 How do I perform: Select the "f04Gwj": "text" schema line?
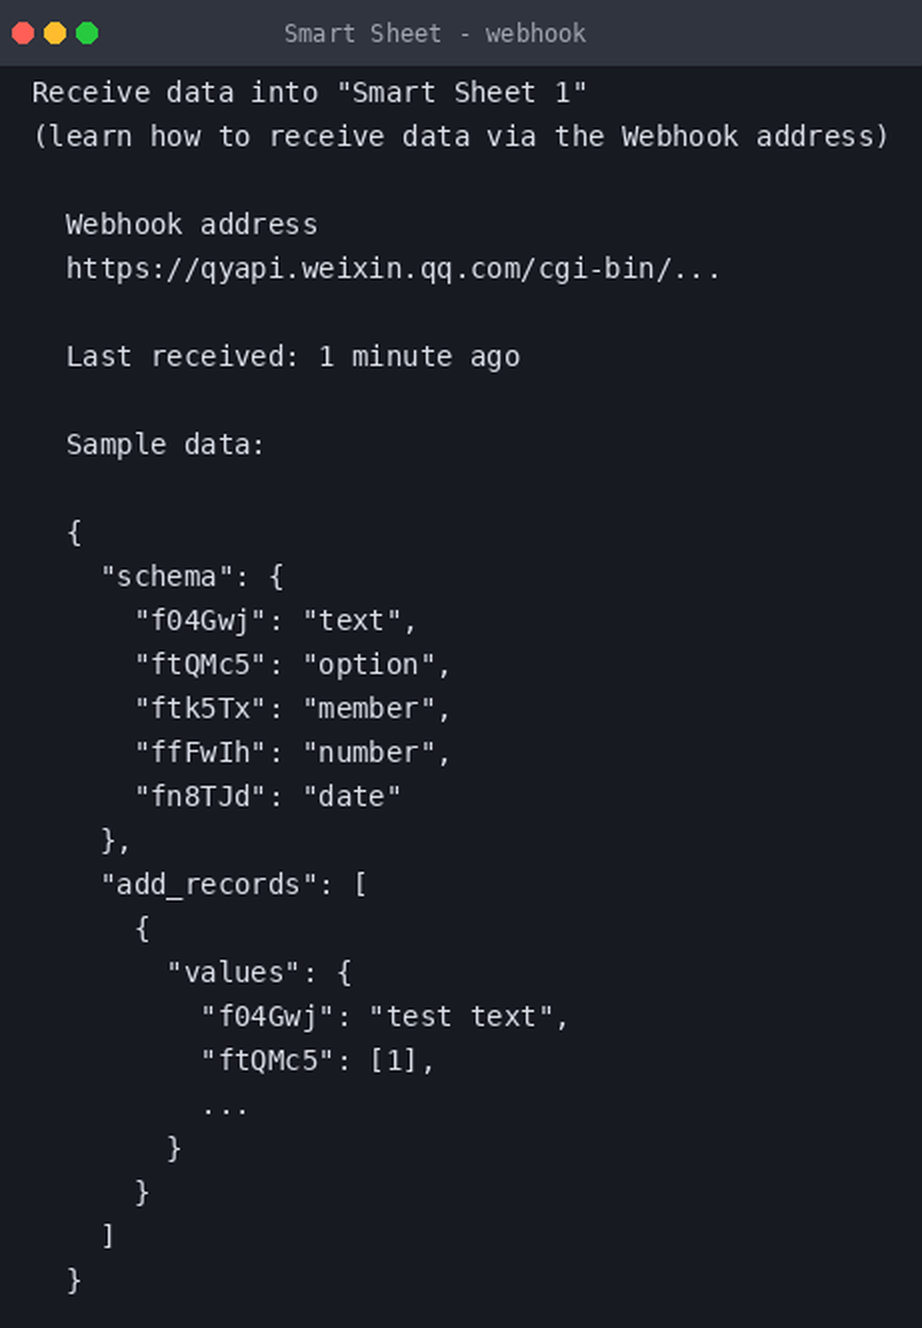click(x=275, y=621)
